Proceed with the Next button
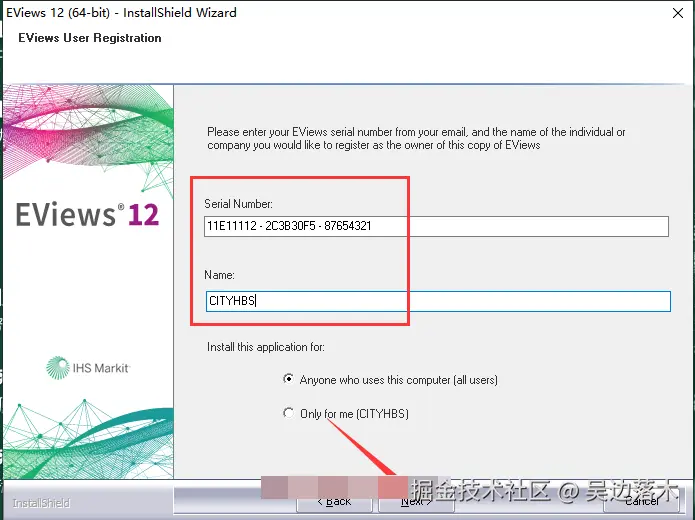The image size is (695, 520). (416, 501)
